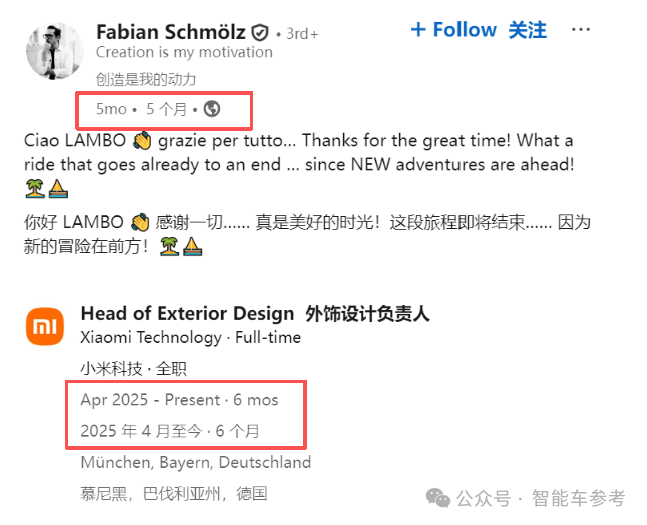Screen dimensions: 647x525
Task: Click the verified shield badge icon
Action: click(260, 33)
